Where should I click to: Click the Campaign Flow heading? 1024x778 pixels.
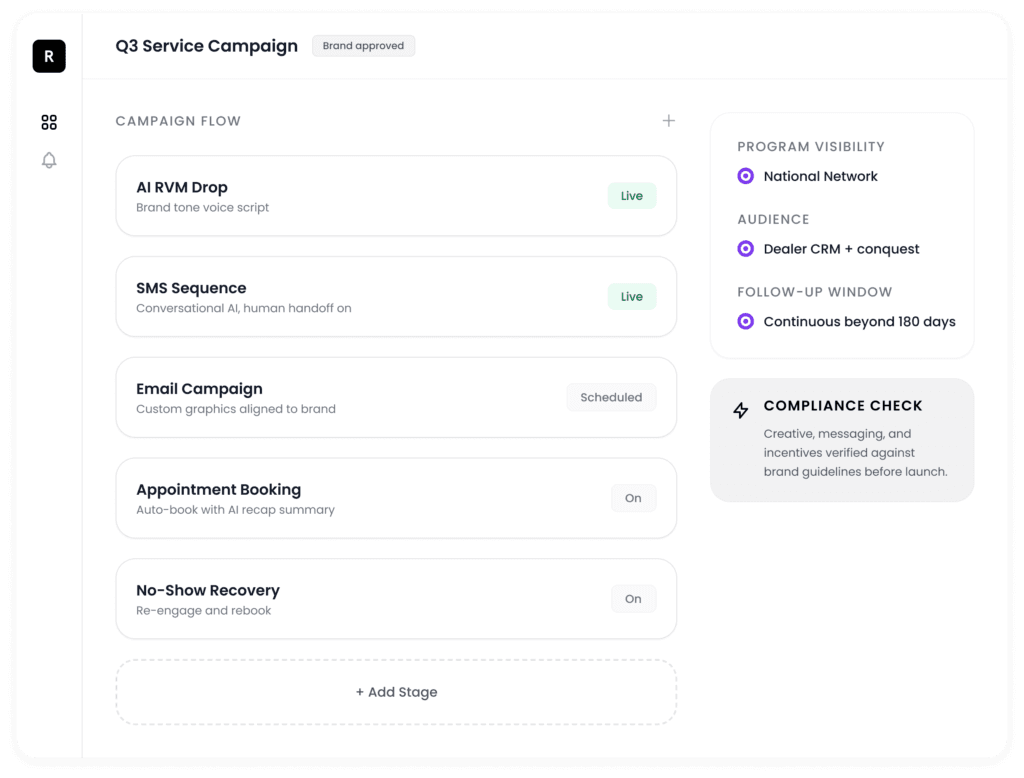pyautogui.click(x=178, y=121)
